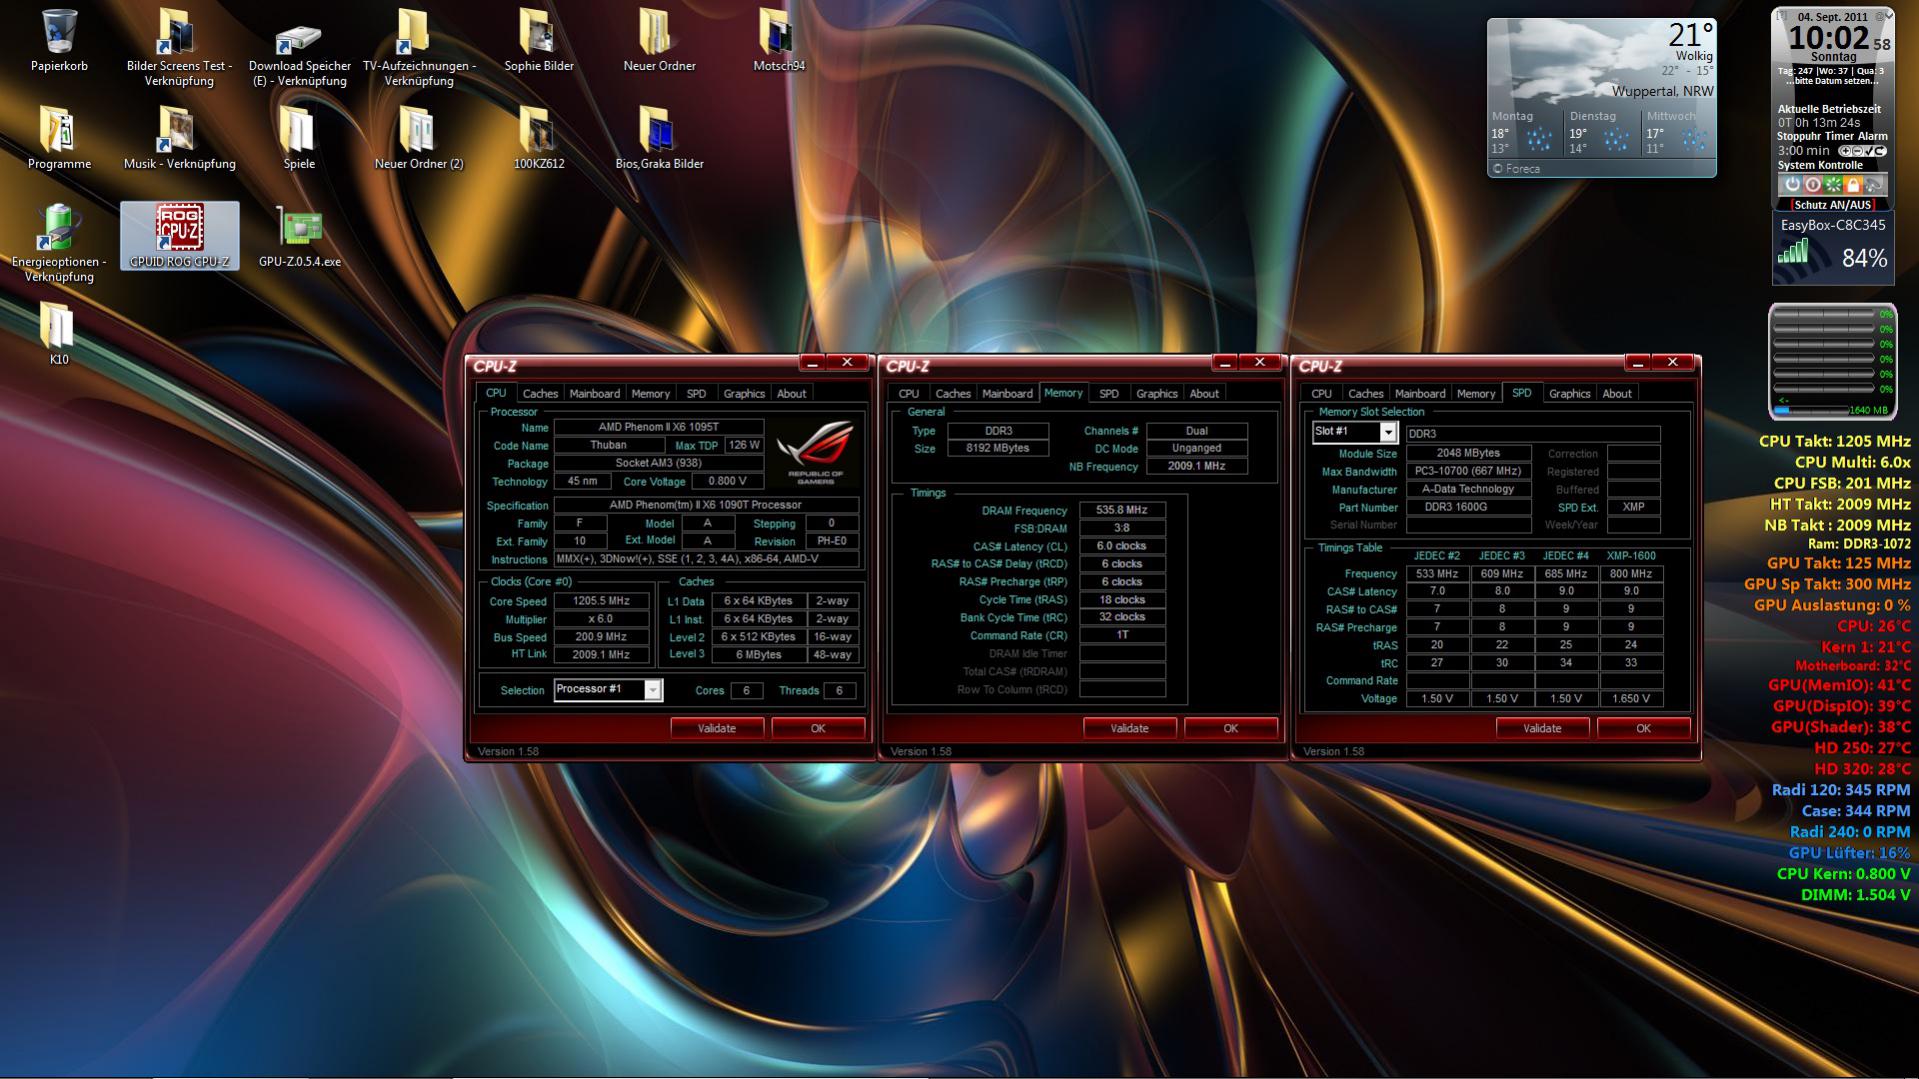Expand the Processor #1 selection dropdown
Screen dimensions: 1919x1079
652,690
